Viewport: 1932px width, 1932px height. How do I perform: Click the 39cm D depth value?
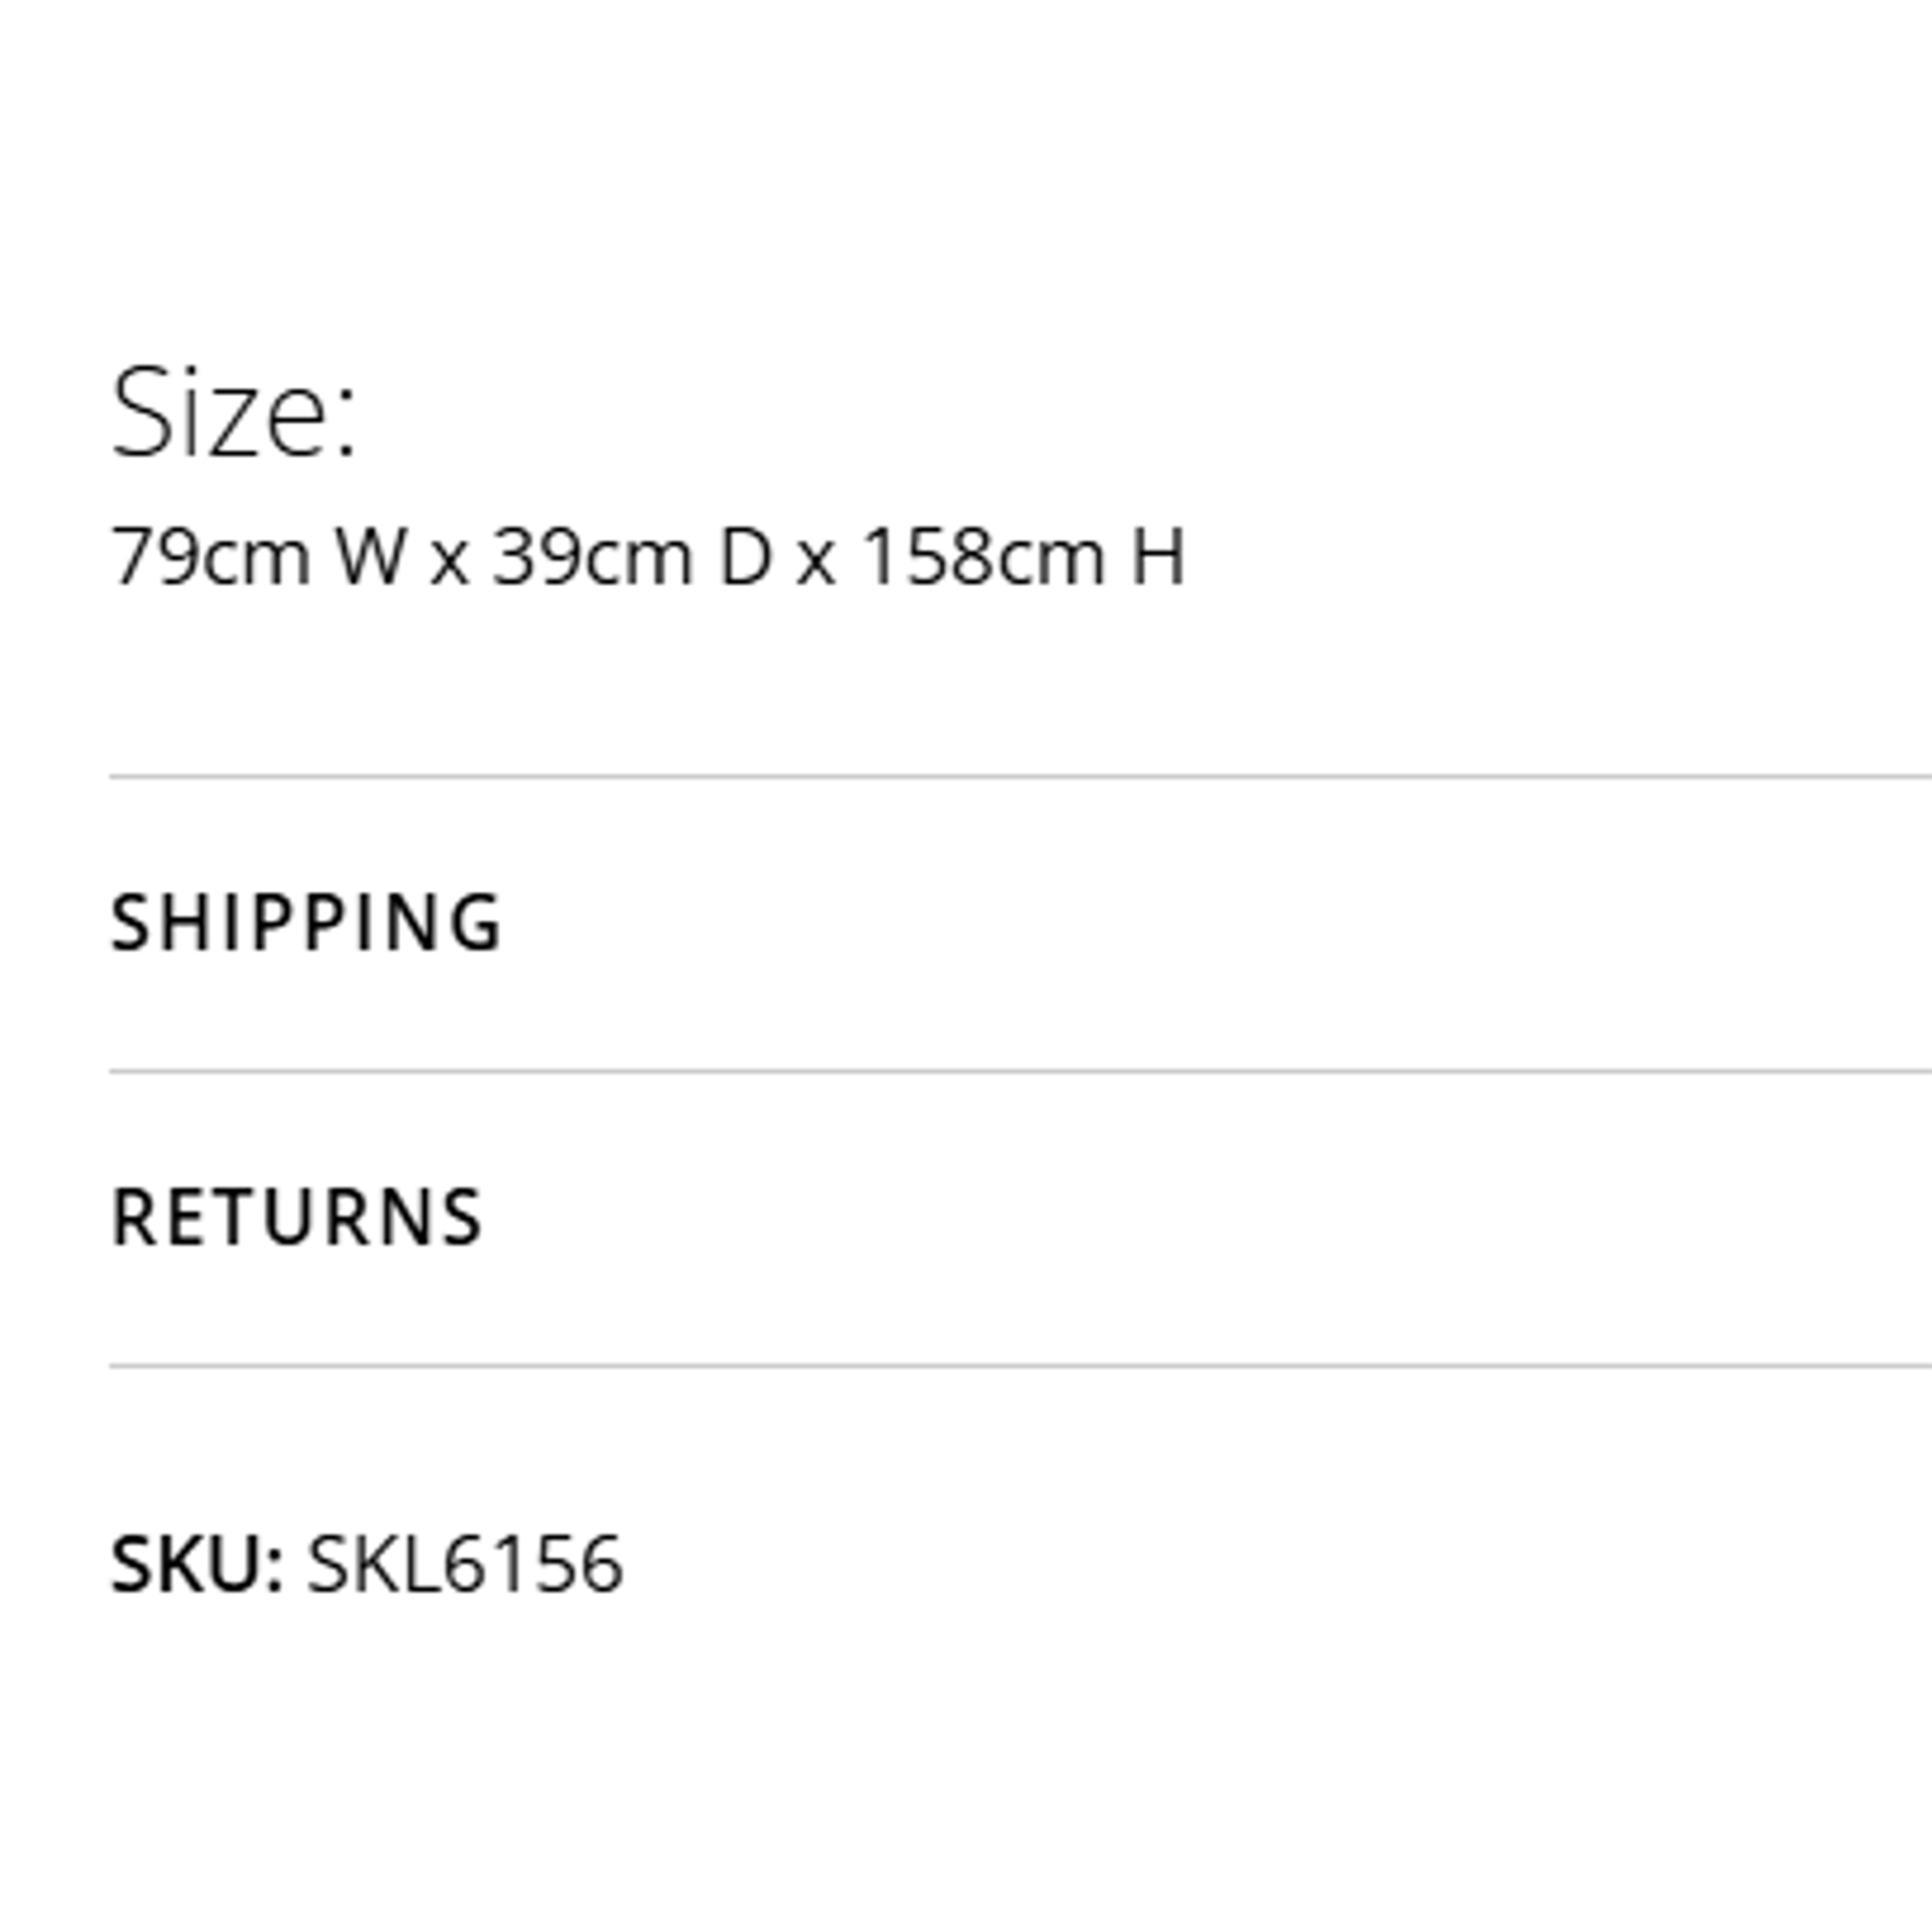tap(633, 557)
